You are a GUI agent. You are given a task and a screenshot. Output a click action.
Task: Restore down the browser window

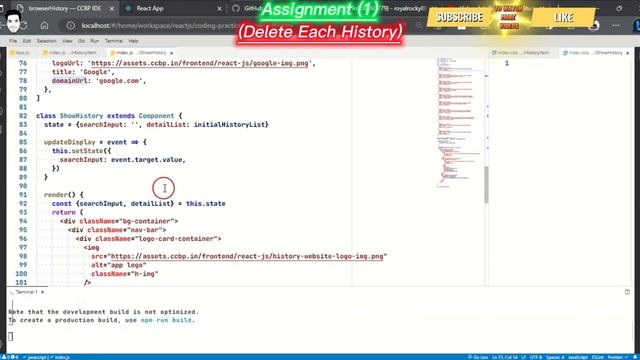point(619,8)
